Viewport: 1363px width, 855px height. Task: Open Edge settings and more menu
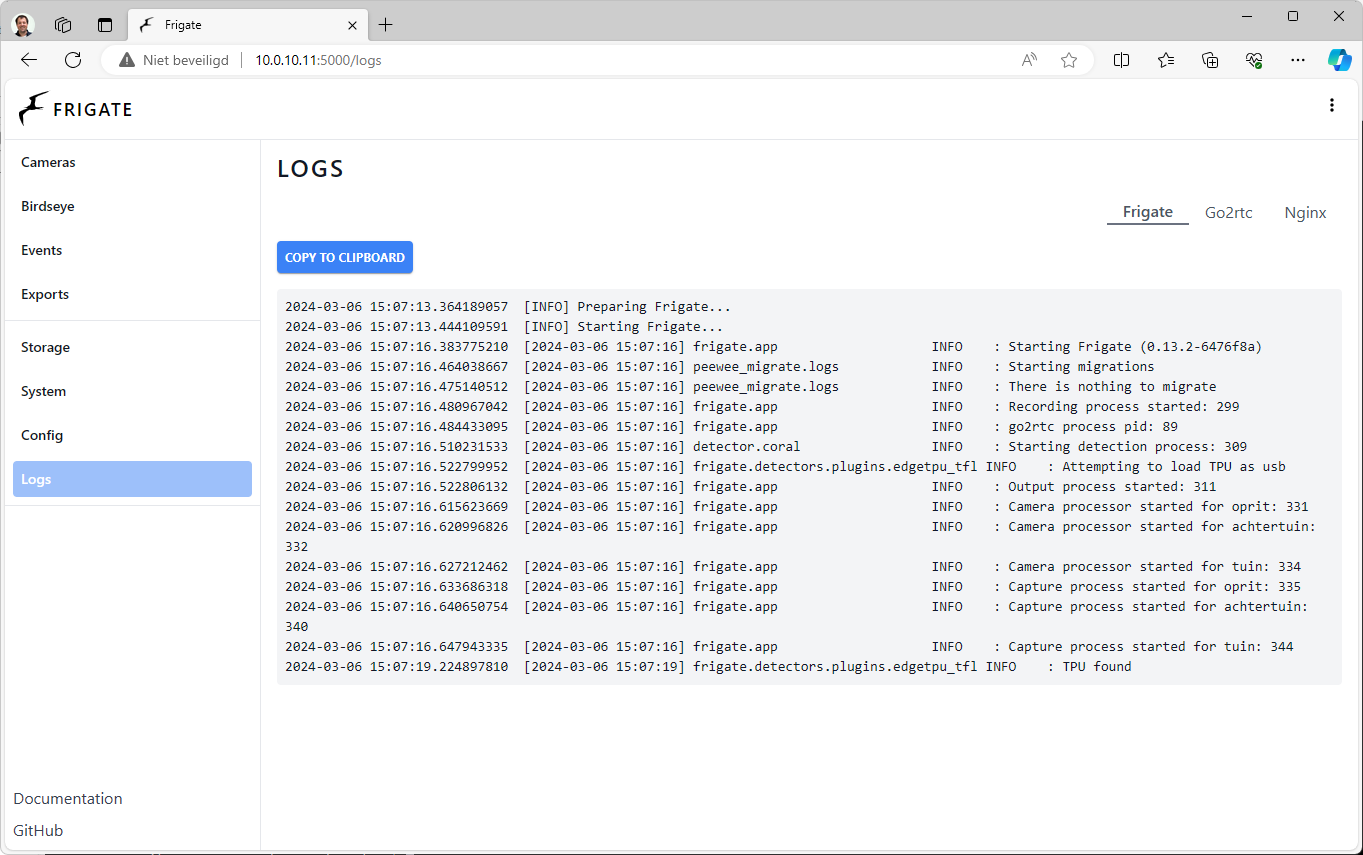click(x=1298, y=60)
